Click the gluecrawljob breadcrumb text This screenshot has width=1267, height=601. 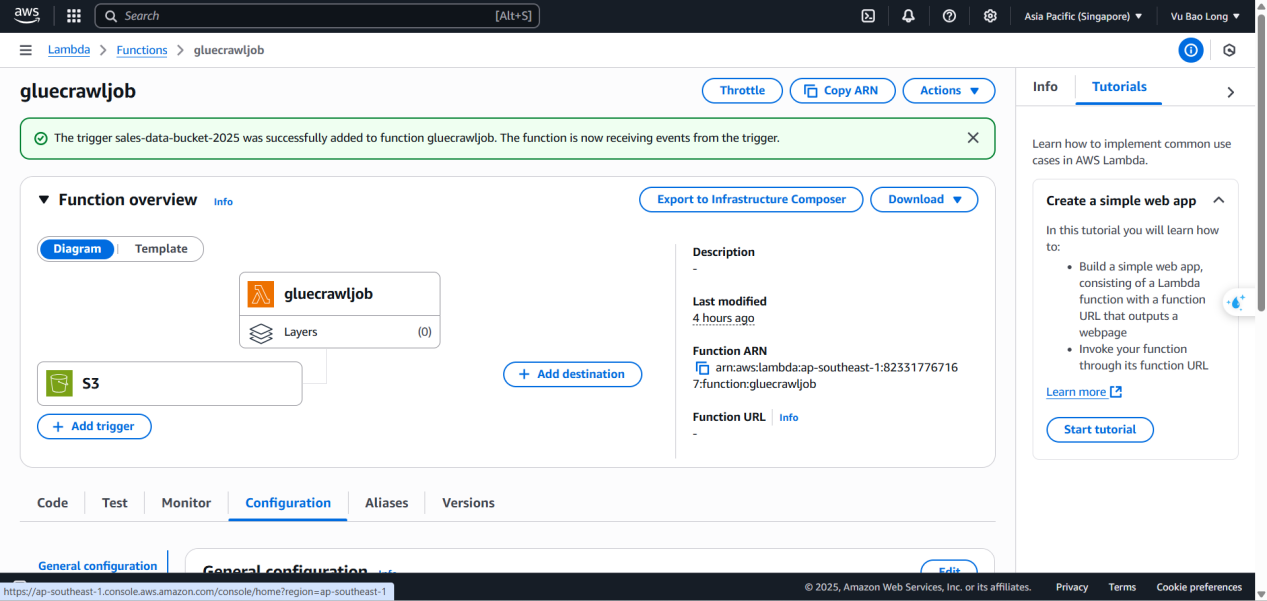pos(229,50)
